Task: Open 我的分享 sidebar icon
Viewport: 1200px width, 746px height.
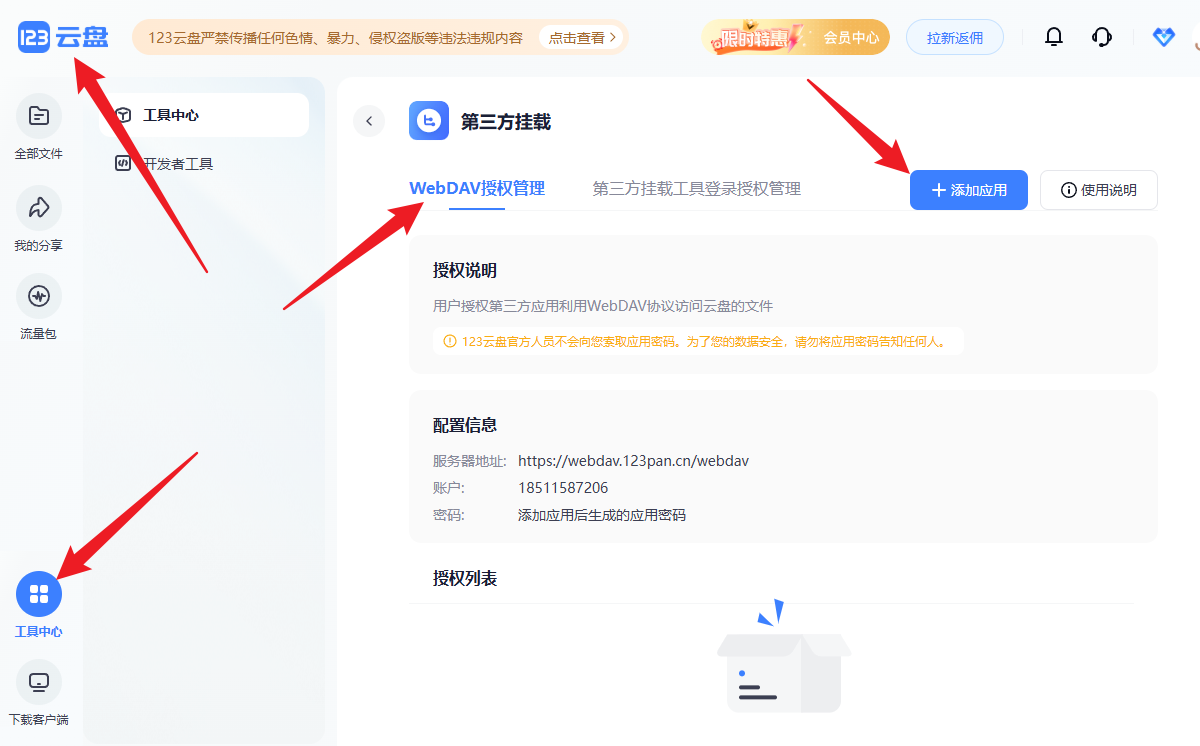Action: pos(39,208)
